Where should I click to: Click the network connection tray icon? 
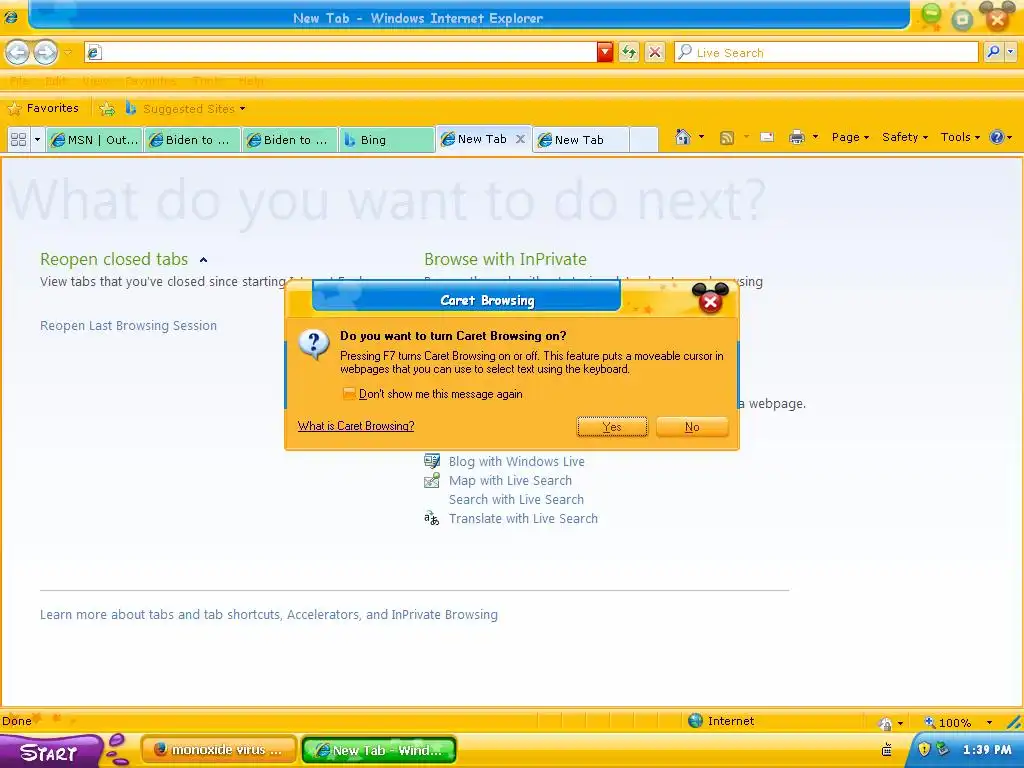coord(942,749)
